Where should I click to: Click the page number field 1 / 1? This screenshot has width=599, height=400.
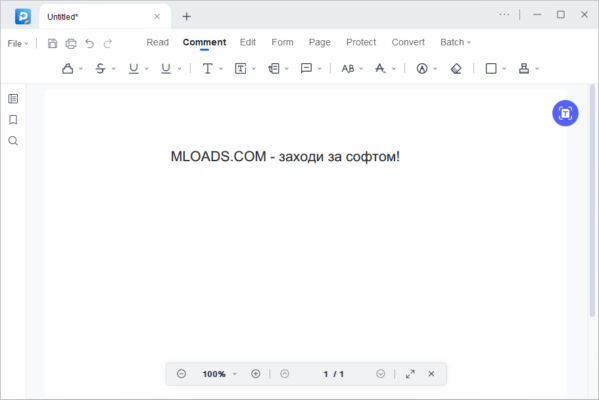coord(333,374)
